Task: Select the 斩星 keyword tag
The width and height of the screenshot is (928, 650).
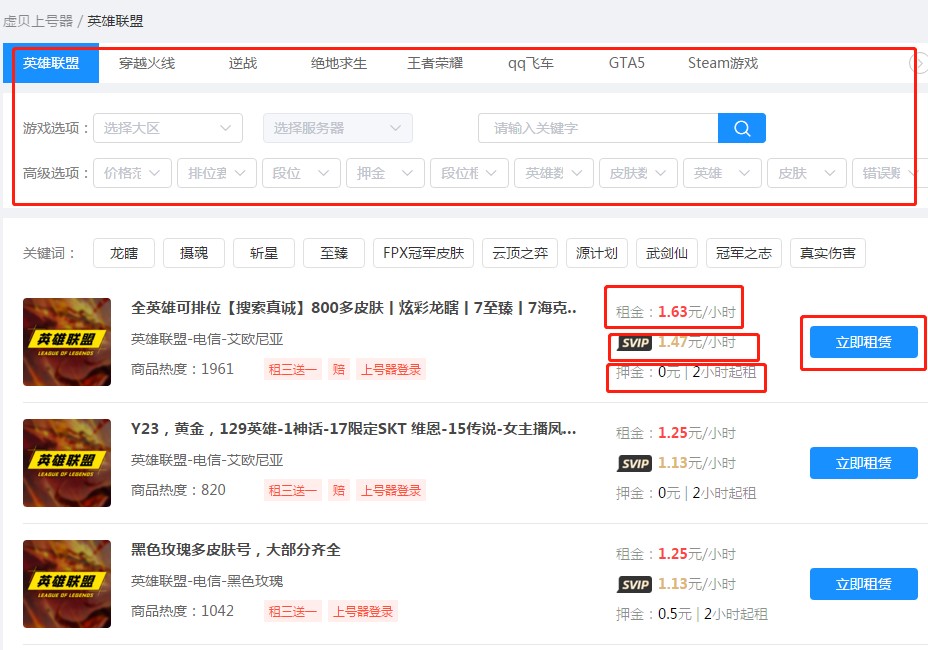Action: 264,253
